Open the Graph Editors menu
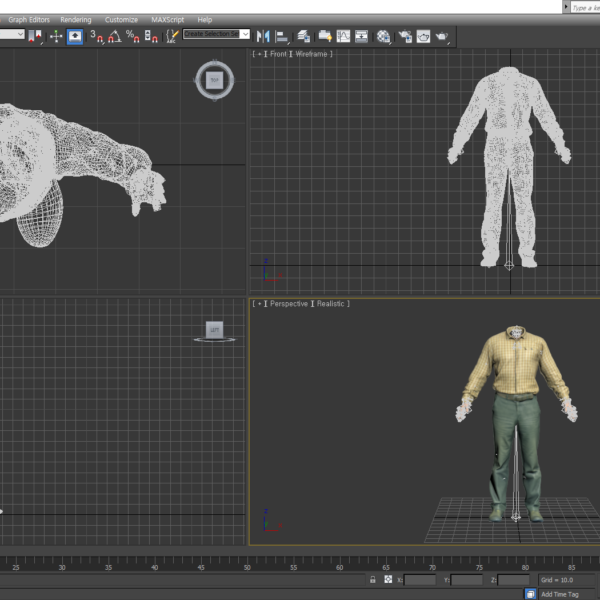The width and height of the screenshot is (600, 600). 29,19
